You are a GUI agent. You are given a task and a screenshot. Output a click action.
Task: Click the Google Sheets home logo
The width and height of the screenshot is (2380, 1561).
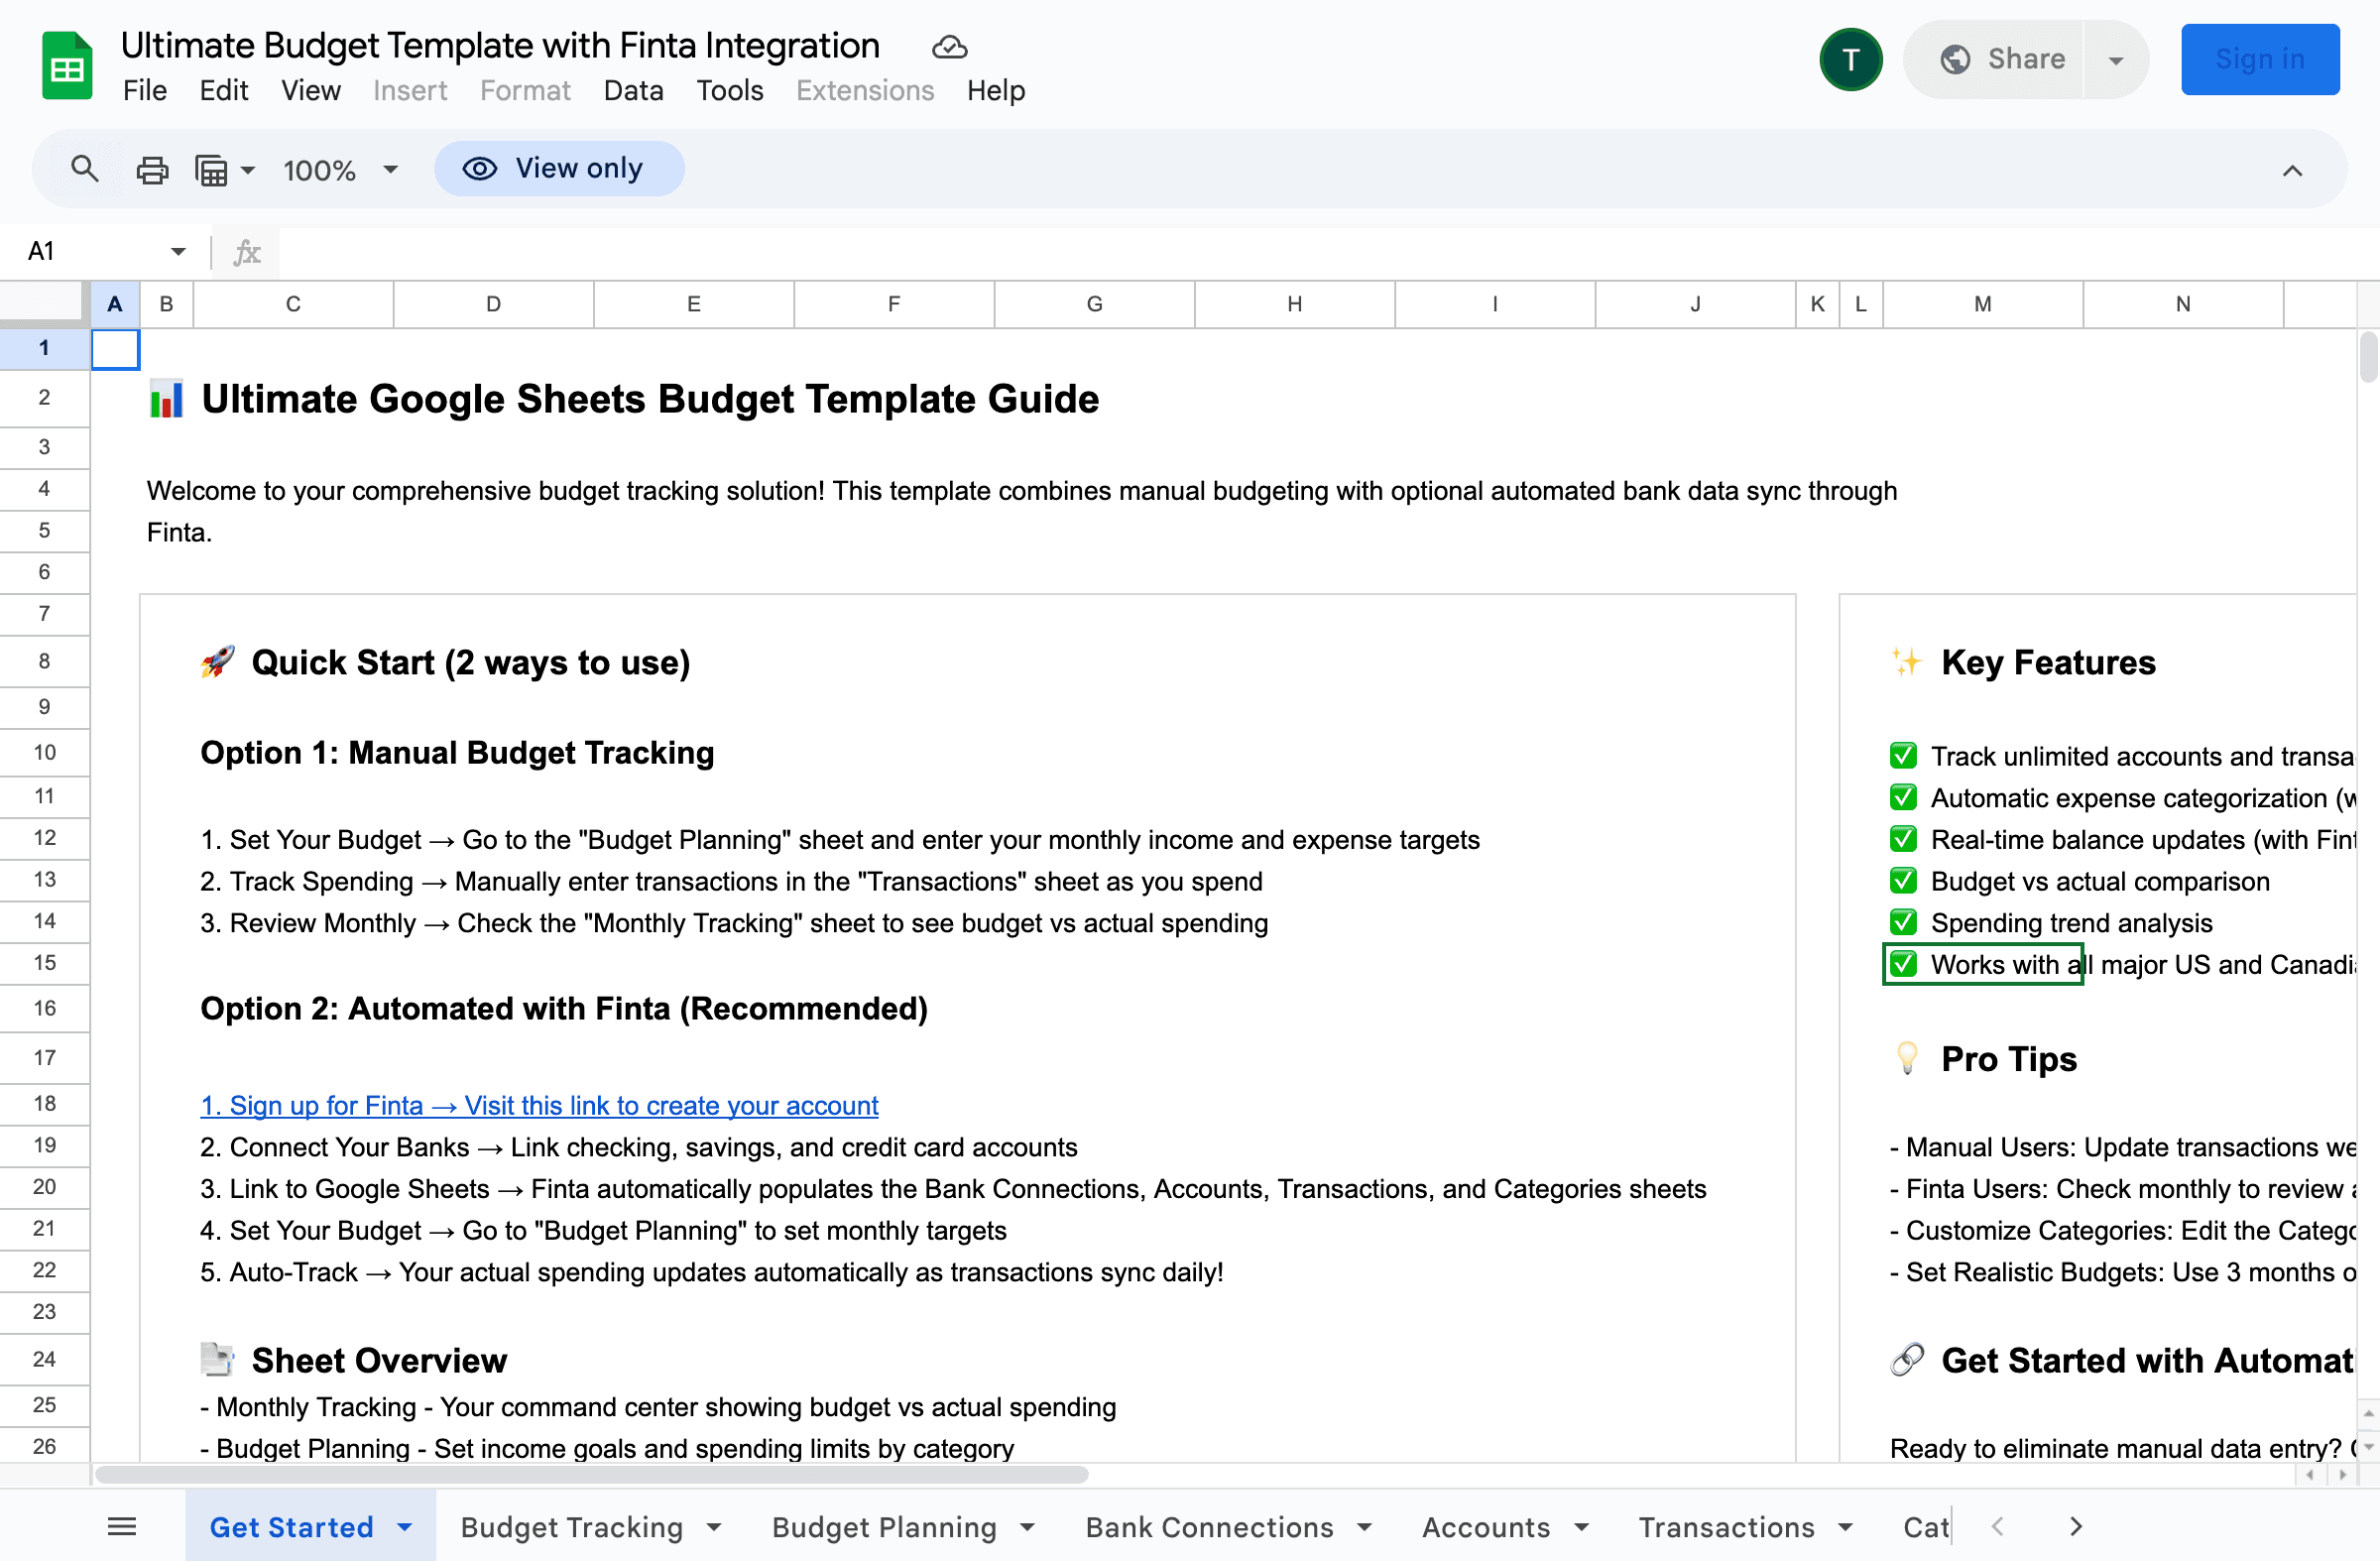[67, 66]
